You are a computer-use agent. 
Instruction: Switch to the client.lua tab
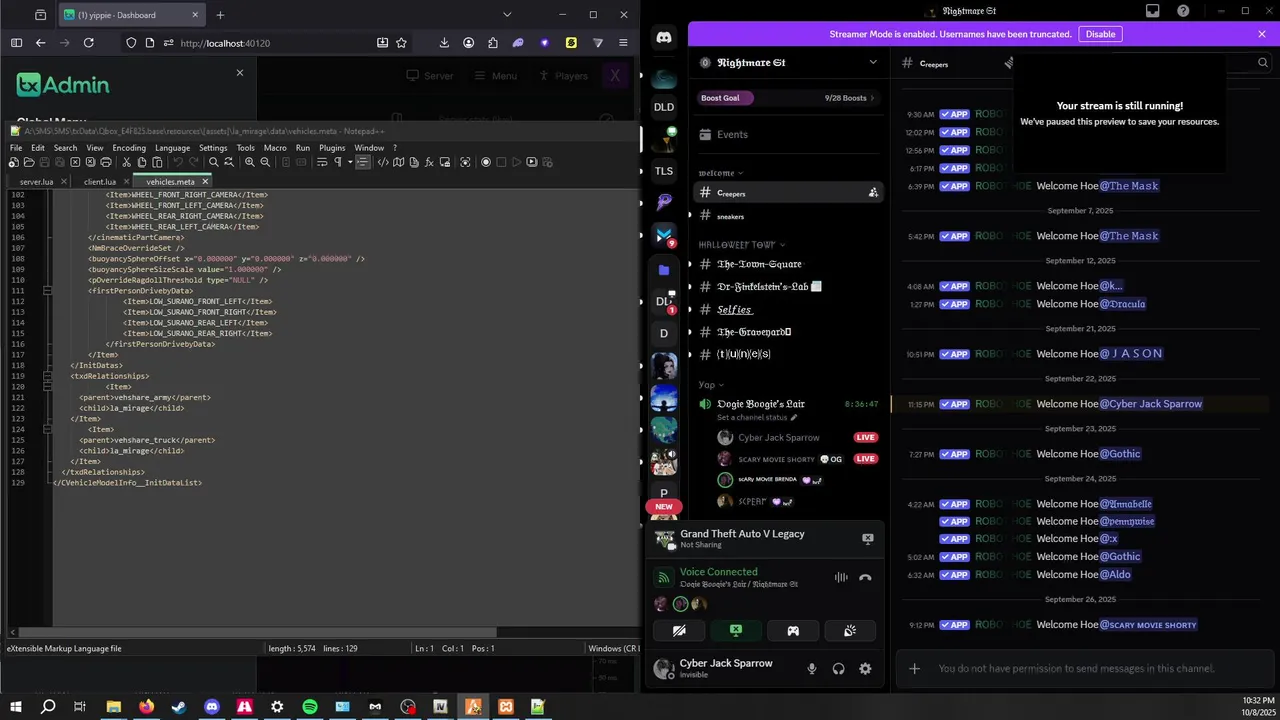(100, 182)
